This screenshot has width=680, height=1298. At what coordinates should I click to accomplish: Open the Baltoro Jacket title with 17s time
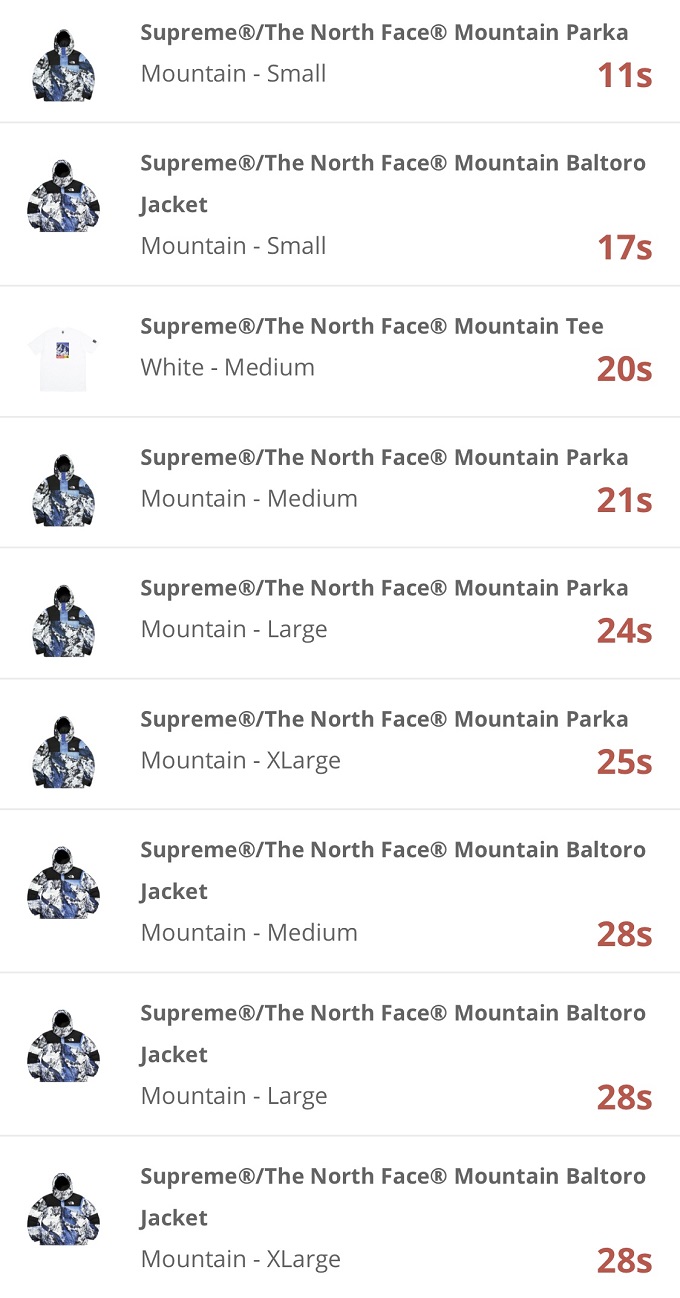pyautogui.click(x=393, y=183)
